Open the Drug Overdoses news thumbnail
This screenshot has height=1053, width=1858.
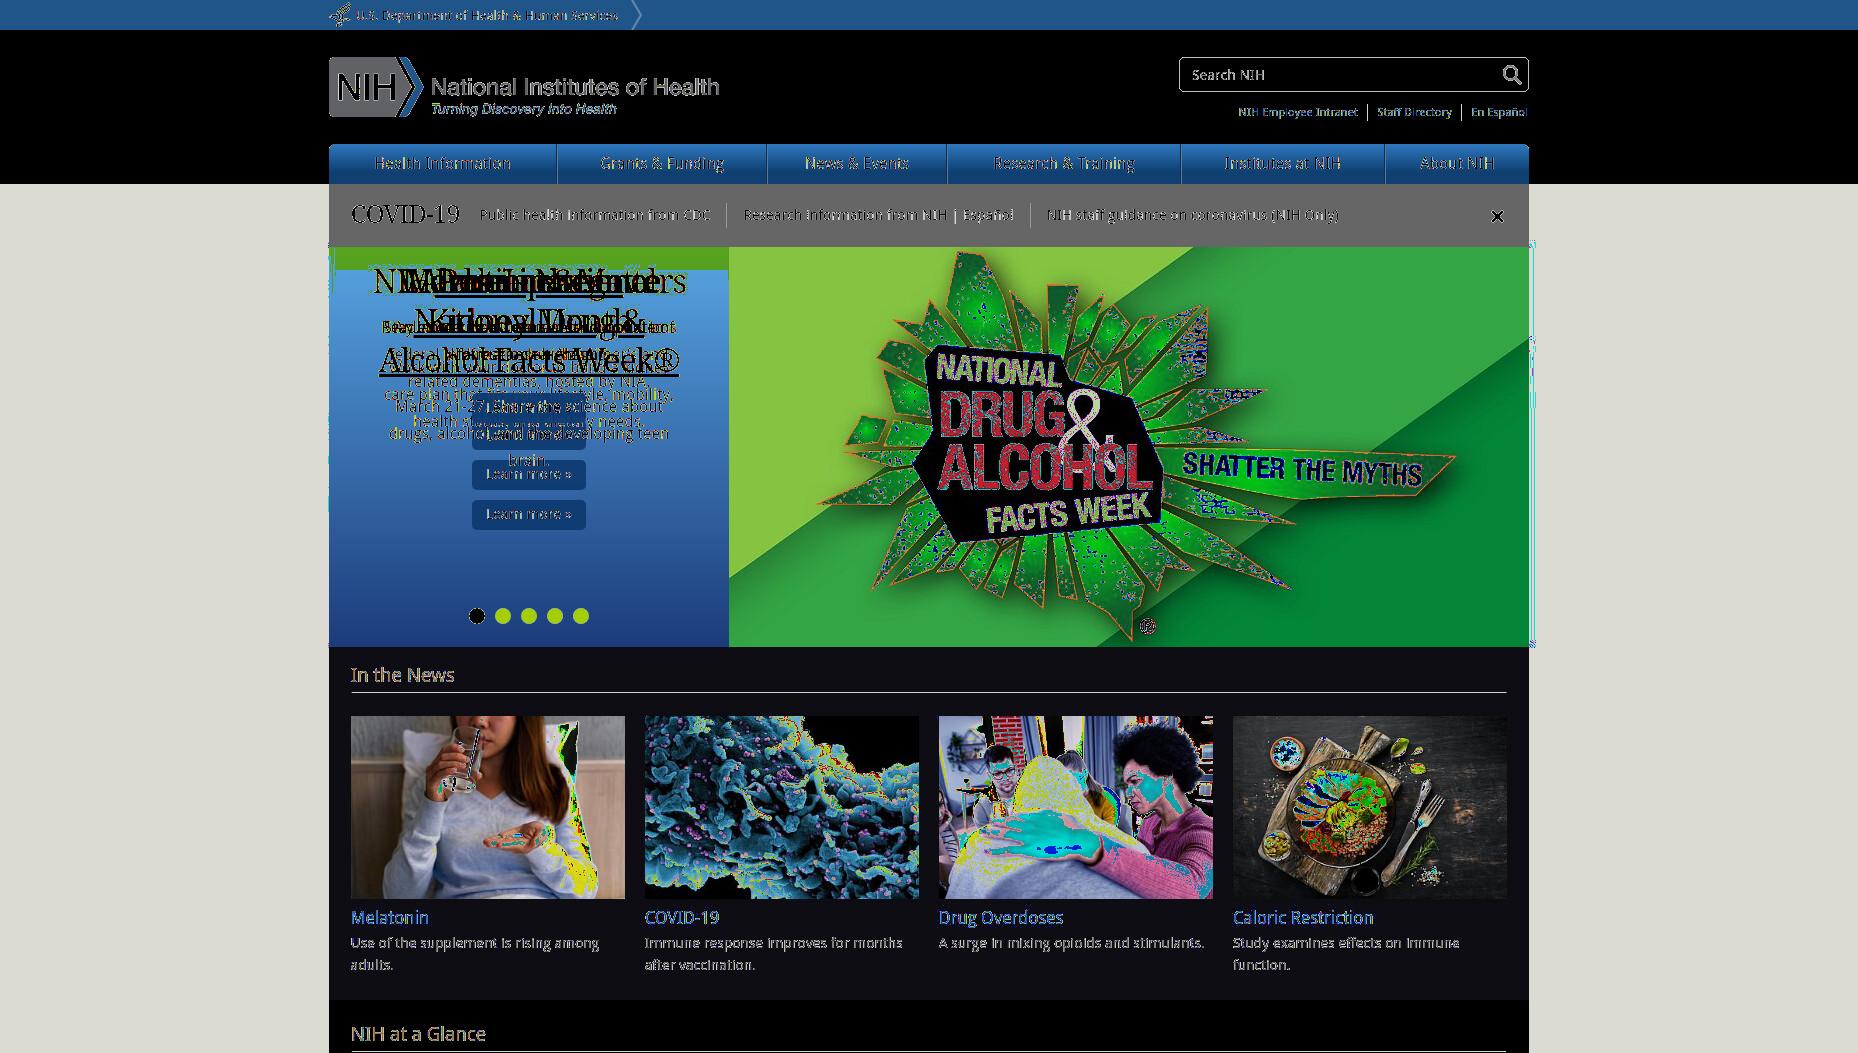[x=1076, y=807]
